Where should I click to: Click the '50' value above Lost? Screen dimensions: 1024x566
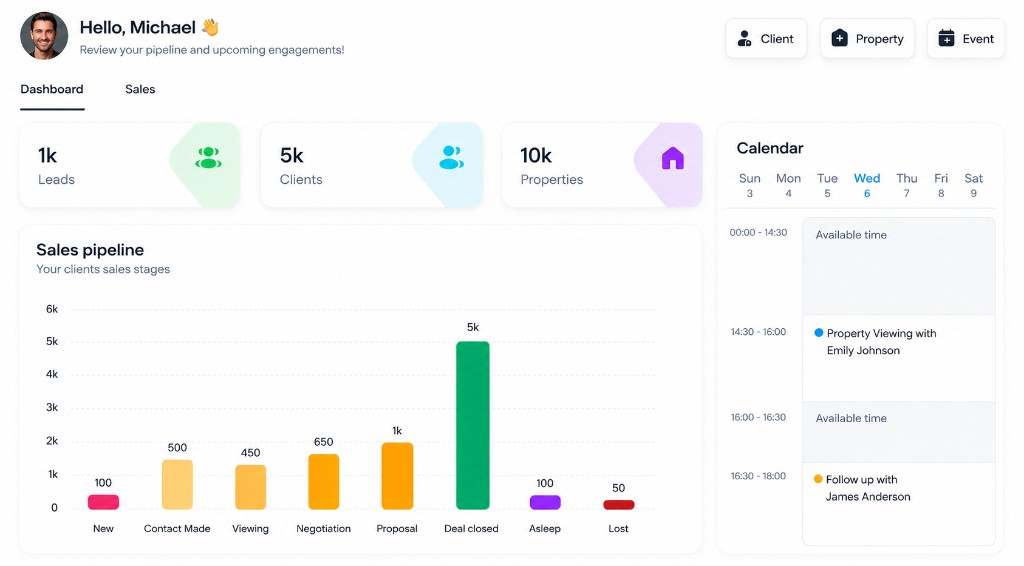(618, 488)
